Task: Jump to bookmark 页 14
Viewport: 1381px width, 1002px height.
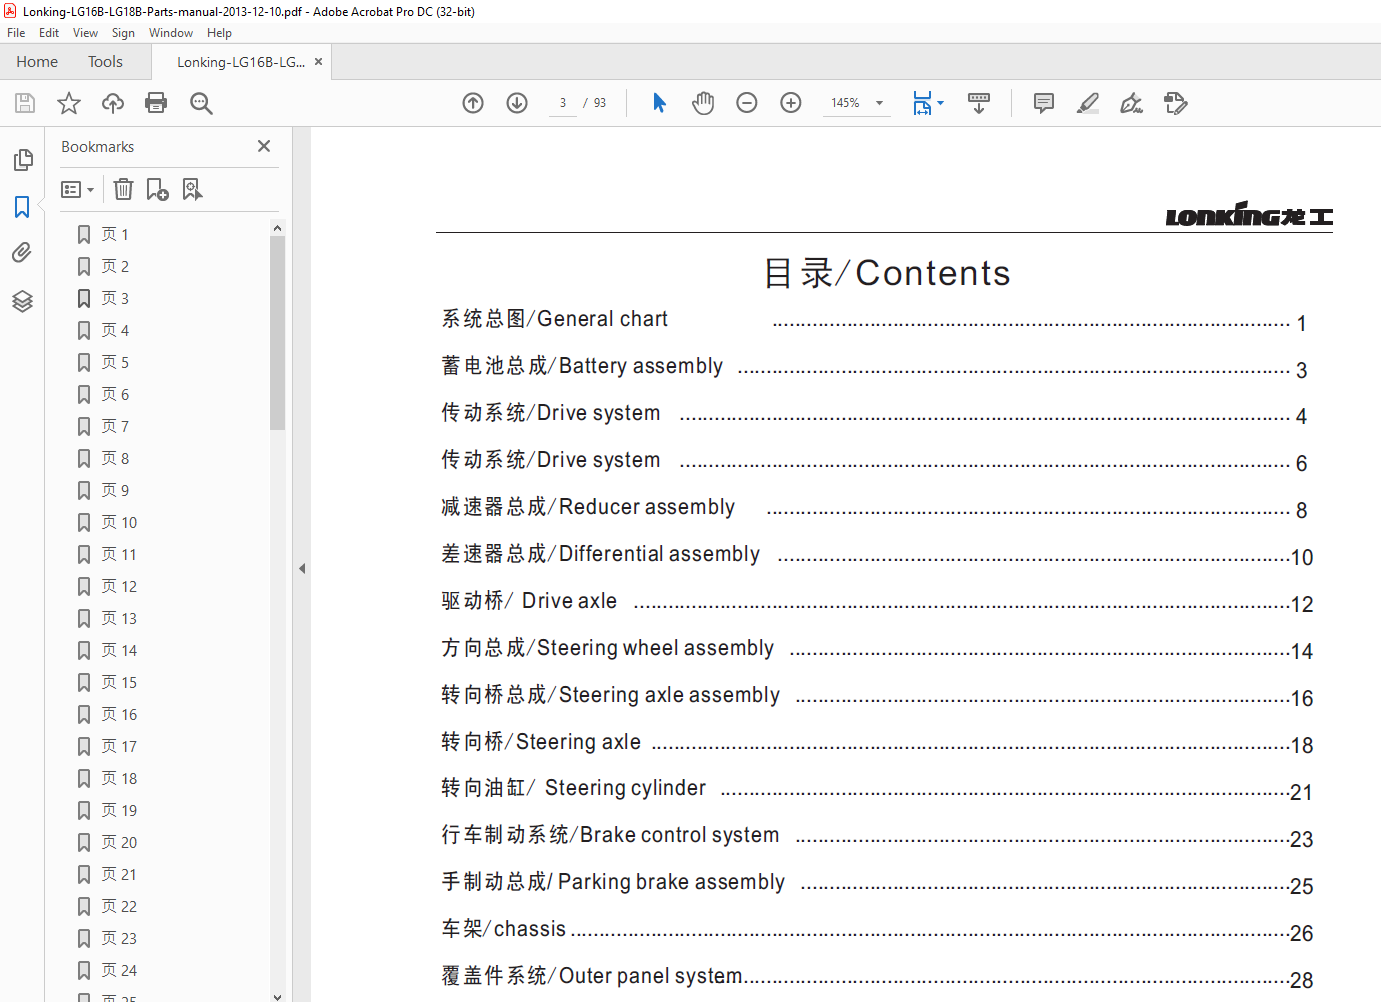Action: pos(119,650)
